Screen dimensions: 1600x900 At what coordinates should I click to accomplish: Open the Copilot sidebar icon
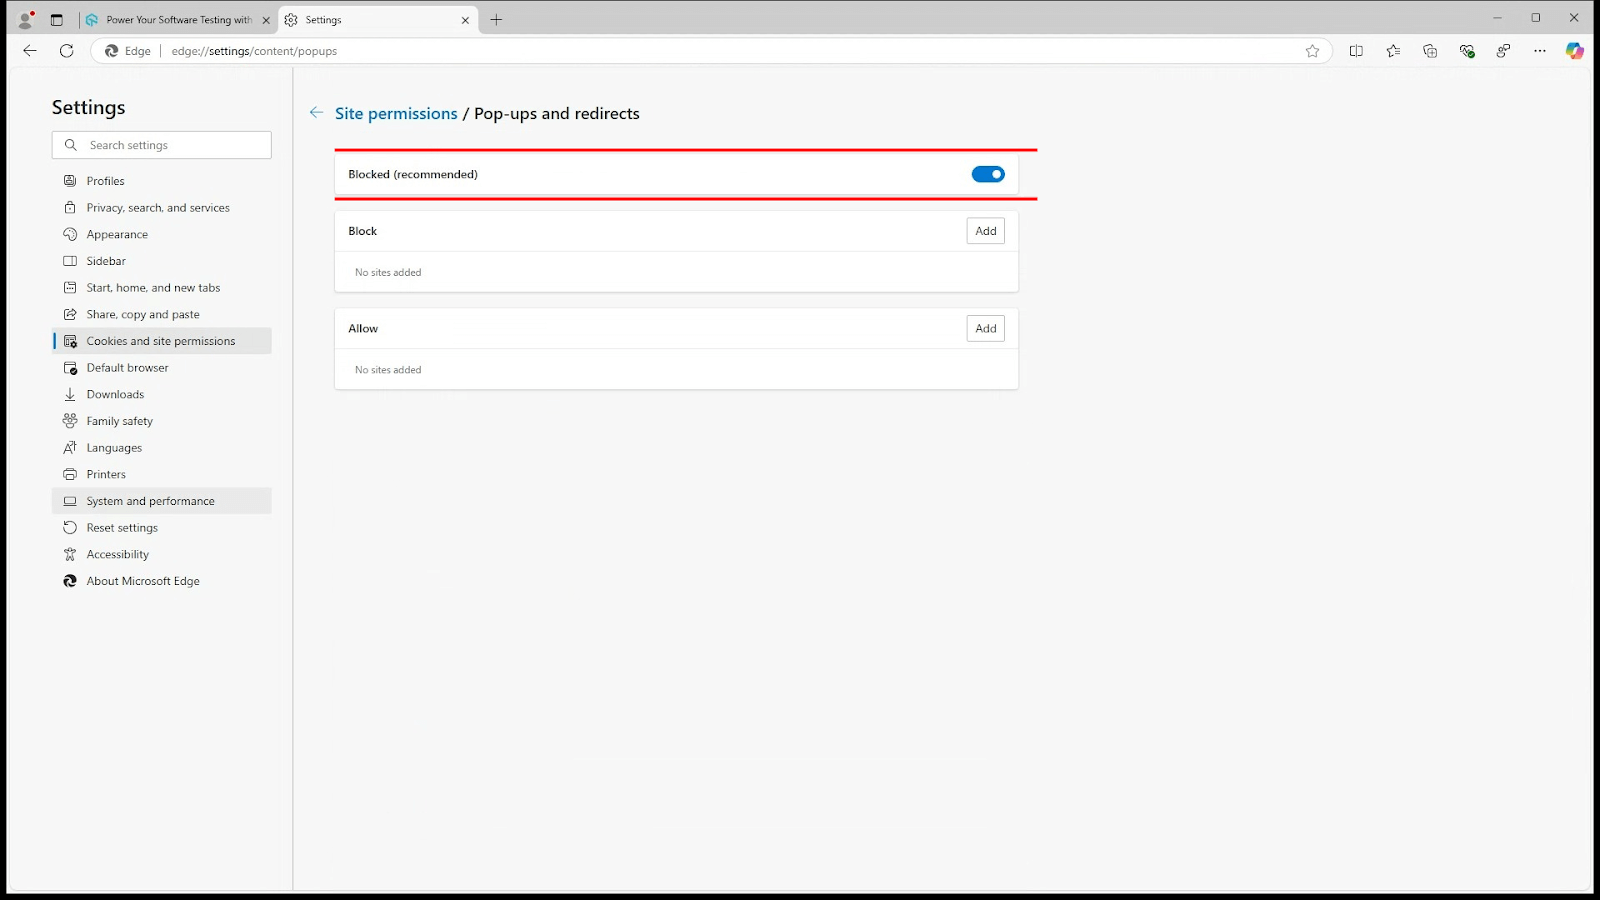pyautogui.click(x=1574, y=51)
